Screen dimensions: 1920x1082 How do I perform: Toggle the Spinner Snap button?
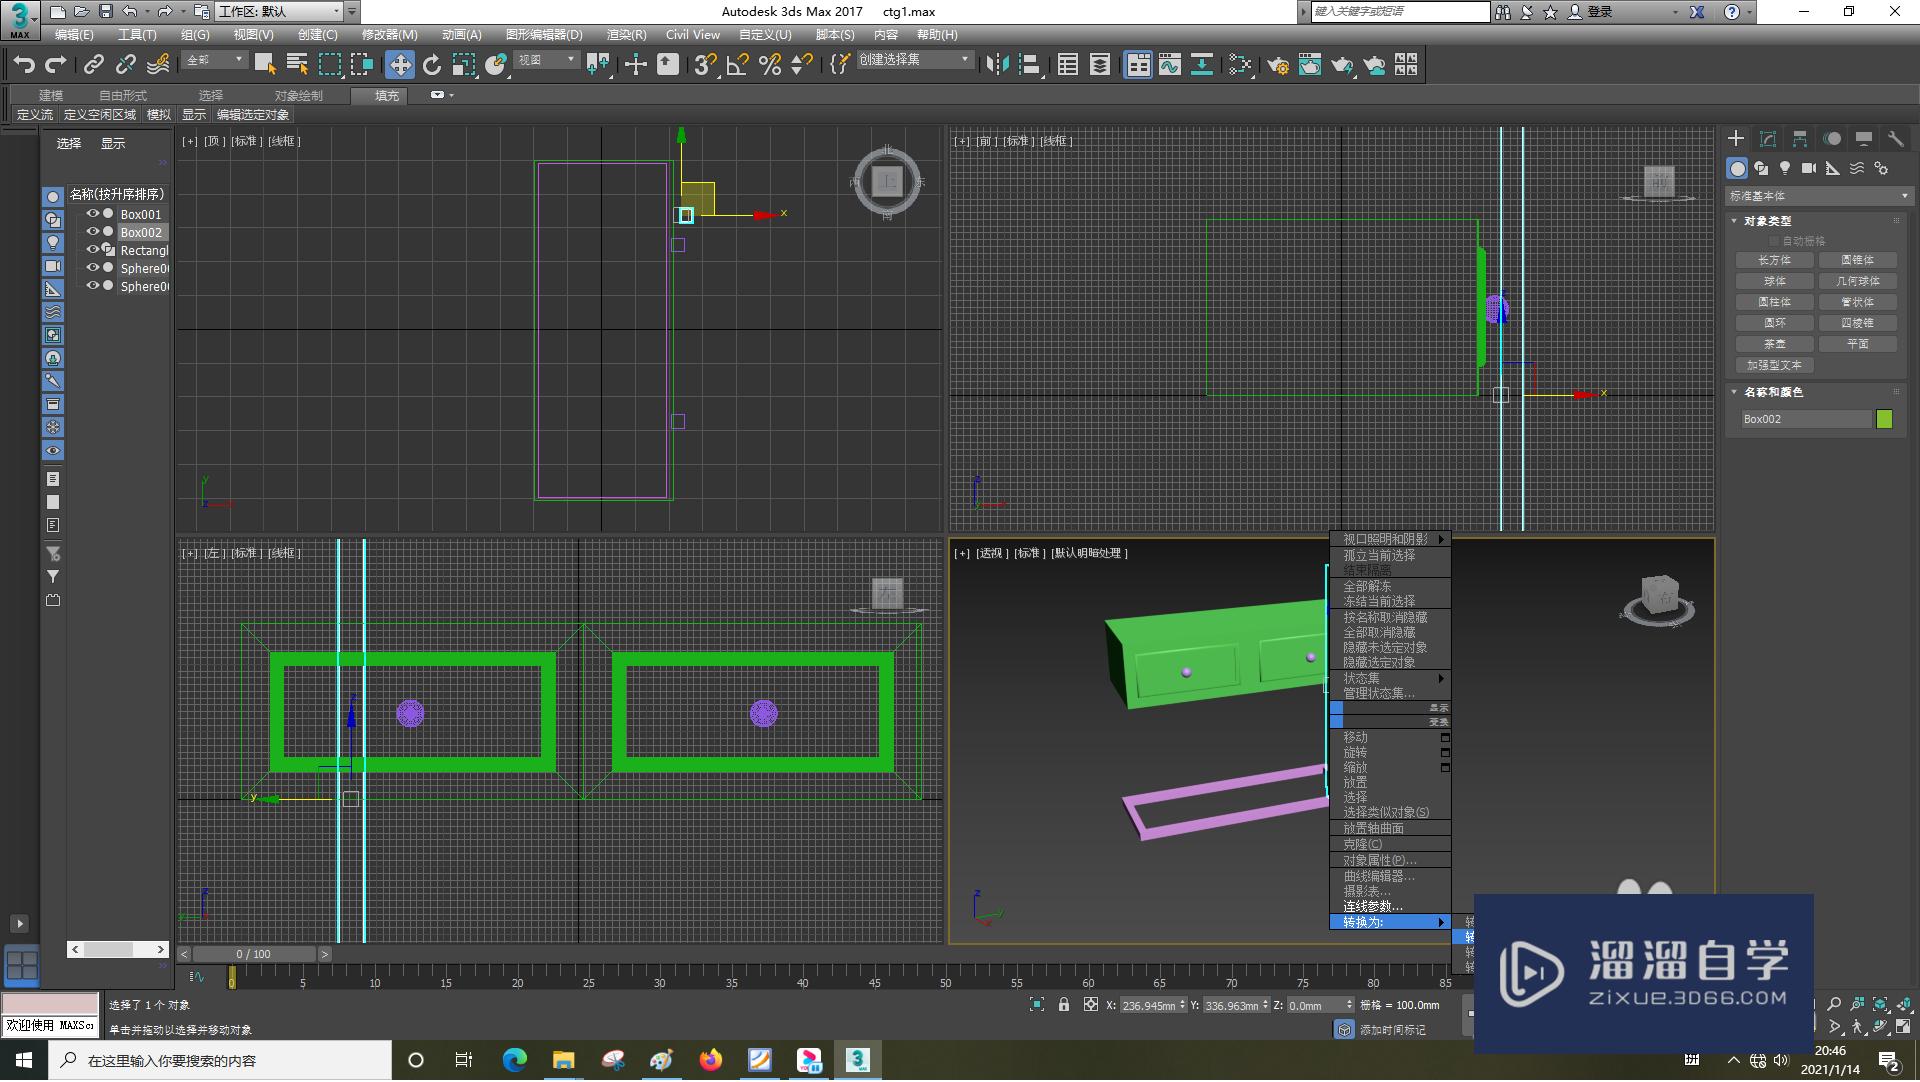click(802, 65)
